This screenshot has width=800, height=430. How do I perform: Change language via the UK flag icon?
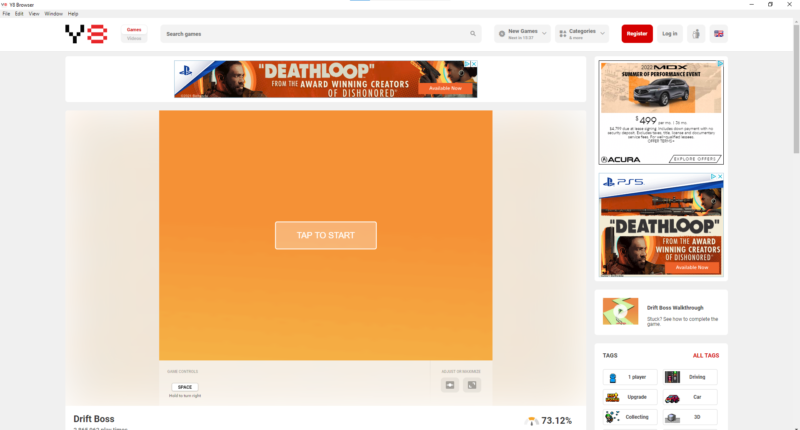click(718, 34)
